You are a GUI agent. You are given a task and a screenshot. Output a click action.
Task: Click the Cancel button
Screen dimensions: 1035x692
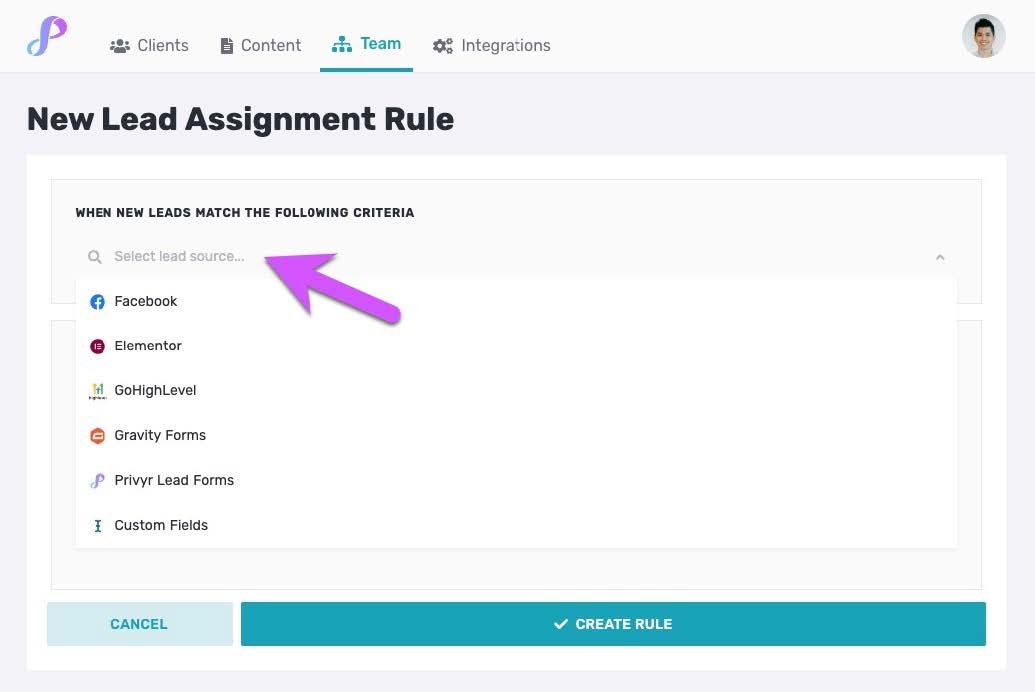pyautogui.click(x=139, y=623)
